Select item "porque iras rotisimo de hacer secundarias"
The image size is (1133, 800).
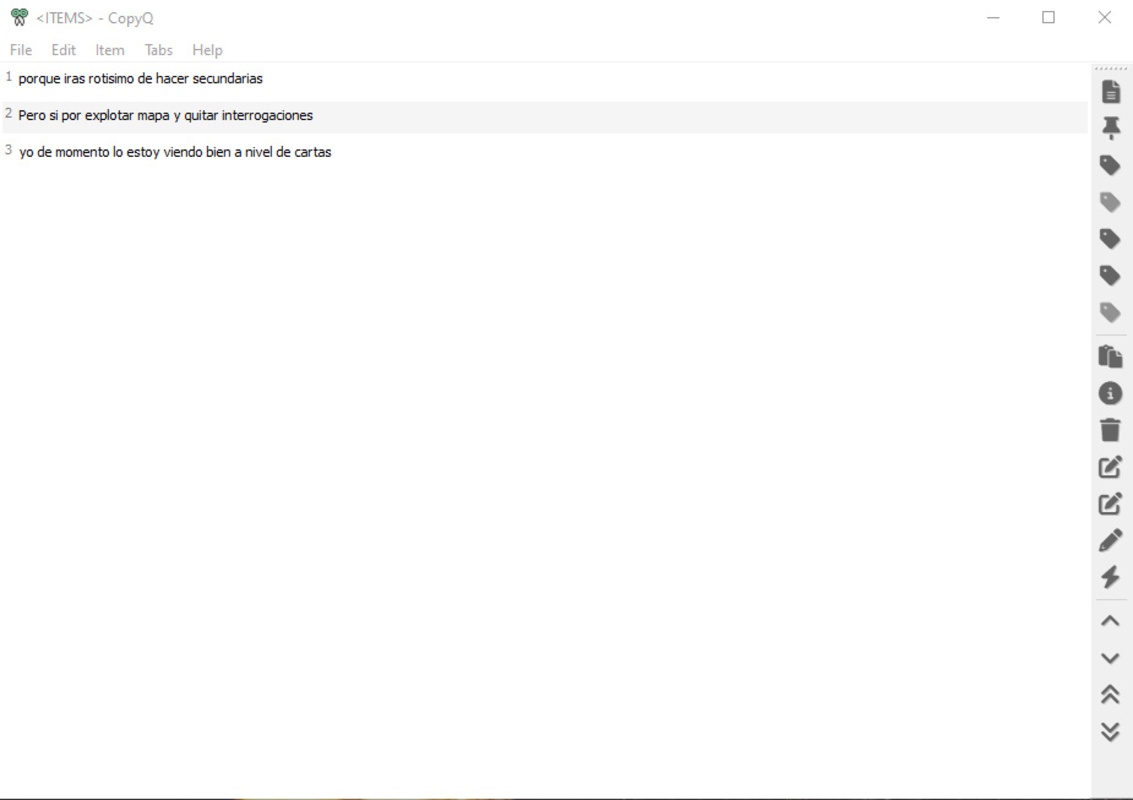click(545, 79)
